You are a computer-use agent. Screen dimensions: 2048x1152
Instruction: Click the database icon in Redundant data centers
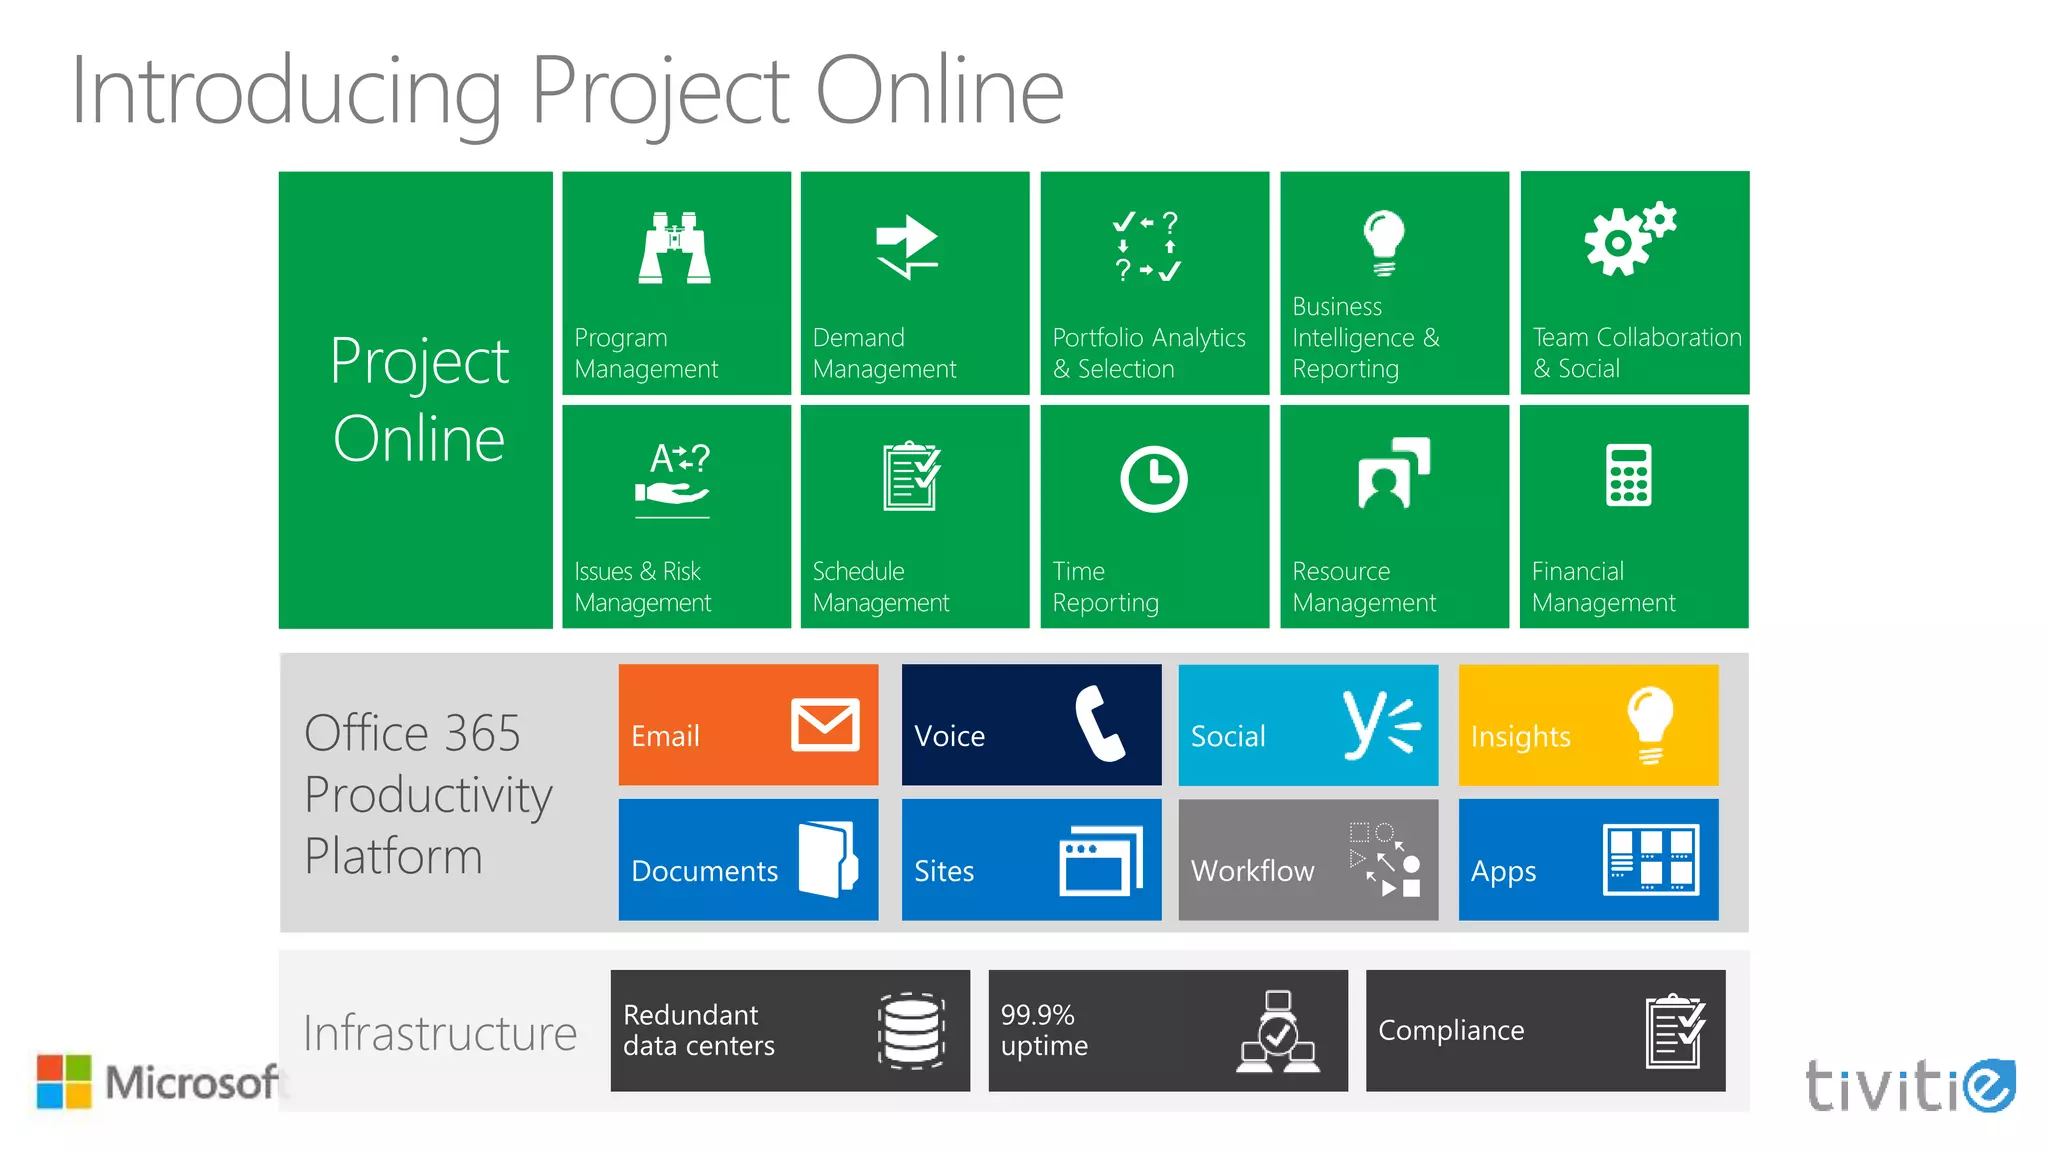click(911, 1031)
